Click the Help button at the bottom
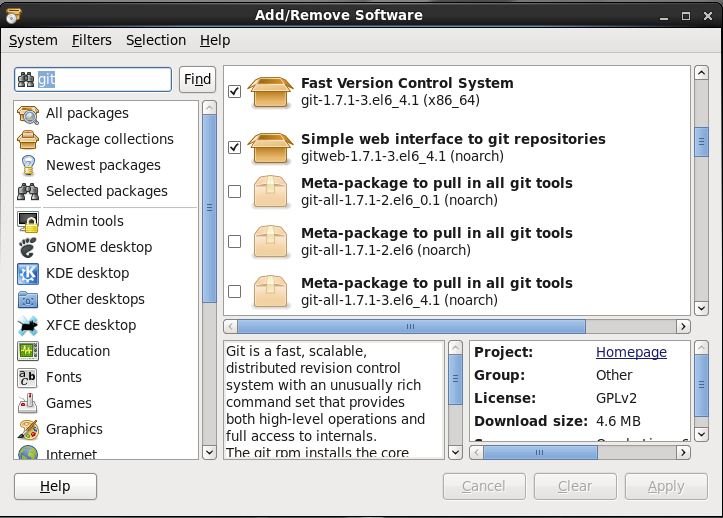723x518 pixels. 55,486
